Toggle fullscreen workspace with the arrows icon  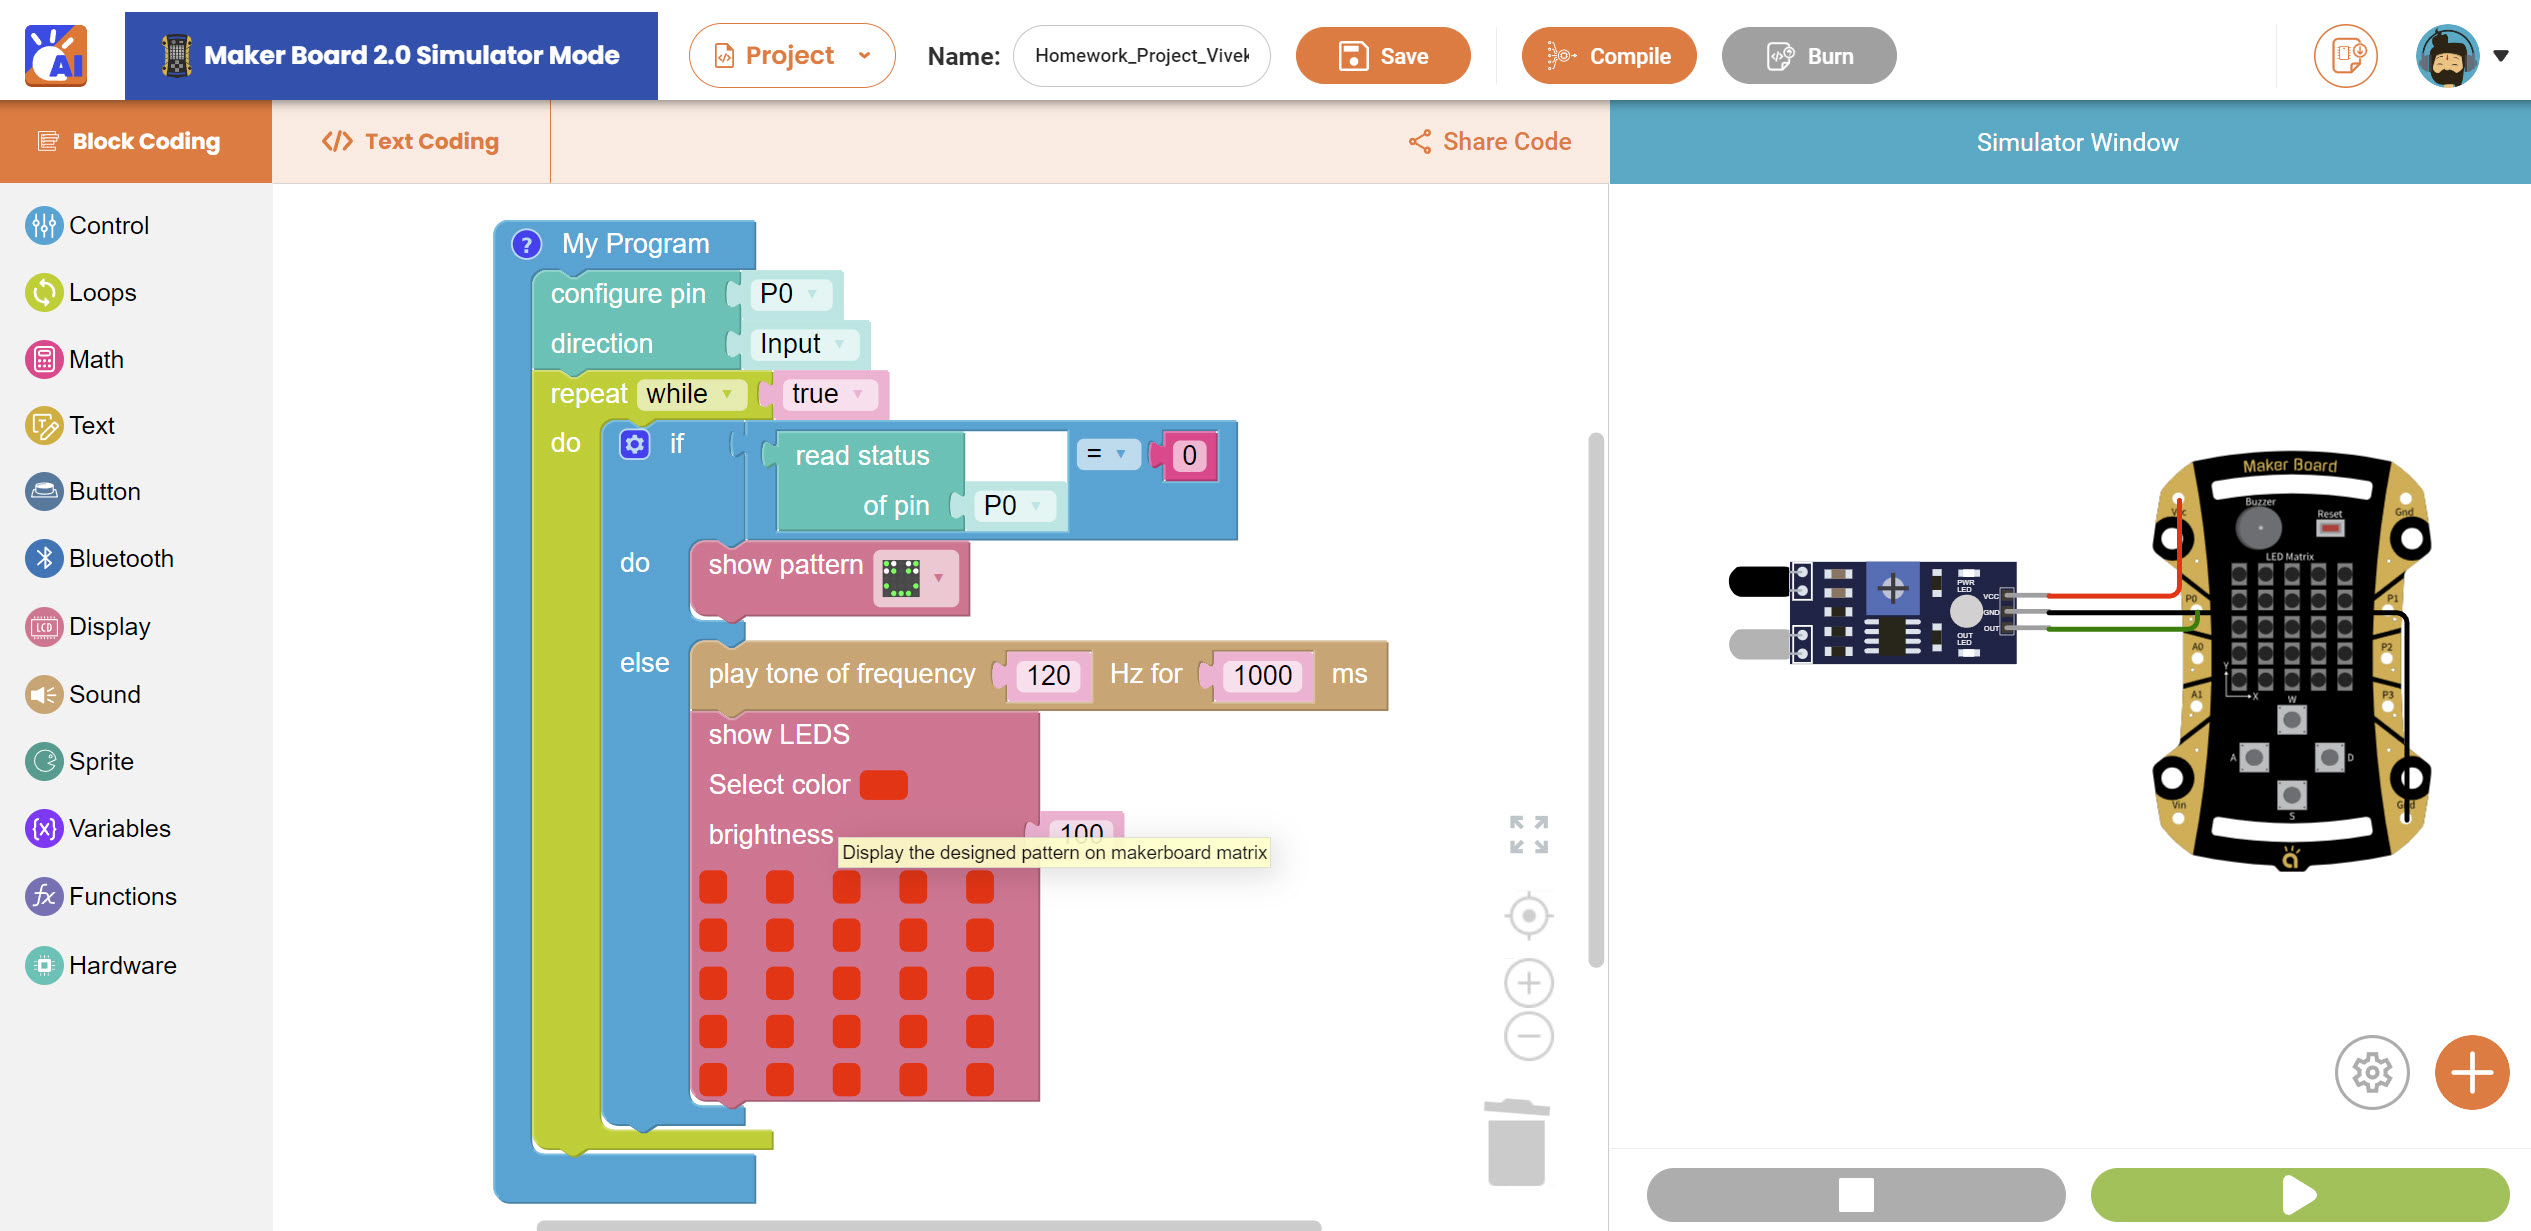click(1528, 834)
